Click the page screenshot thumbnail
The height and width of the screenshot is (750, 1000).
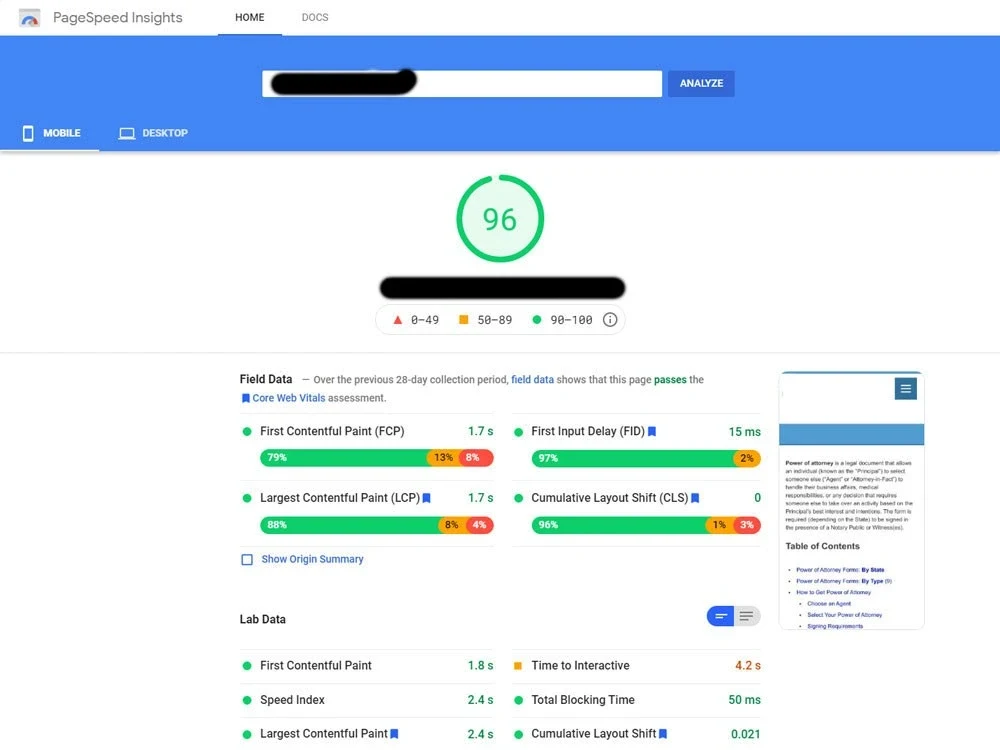pos(851,500)
